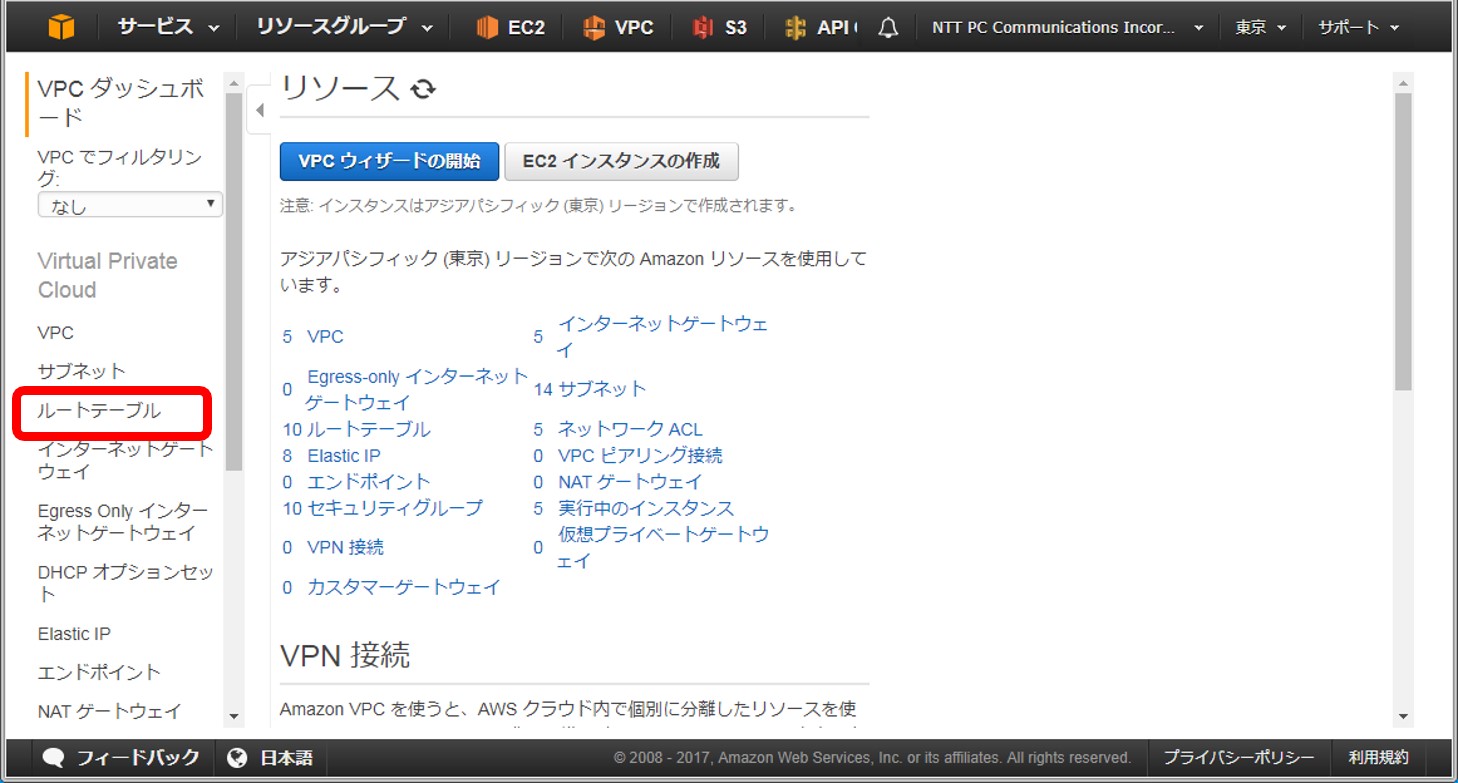Refresh resources with the reload icon
Viewport: 1458px width, 783px height.
[423, 89]
